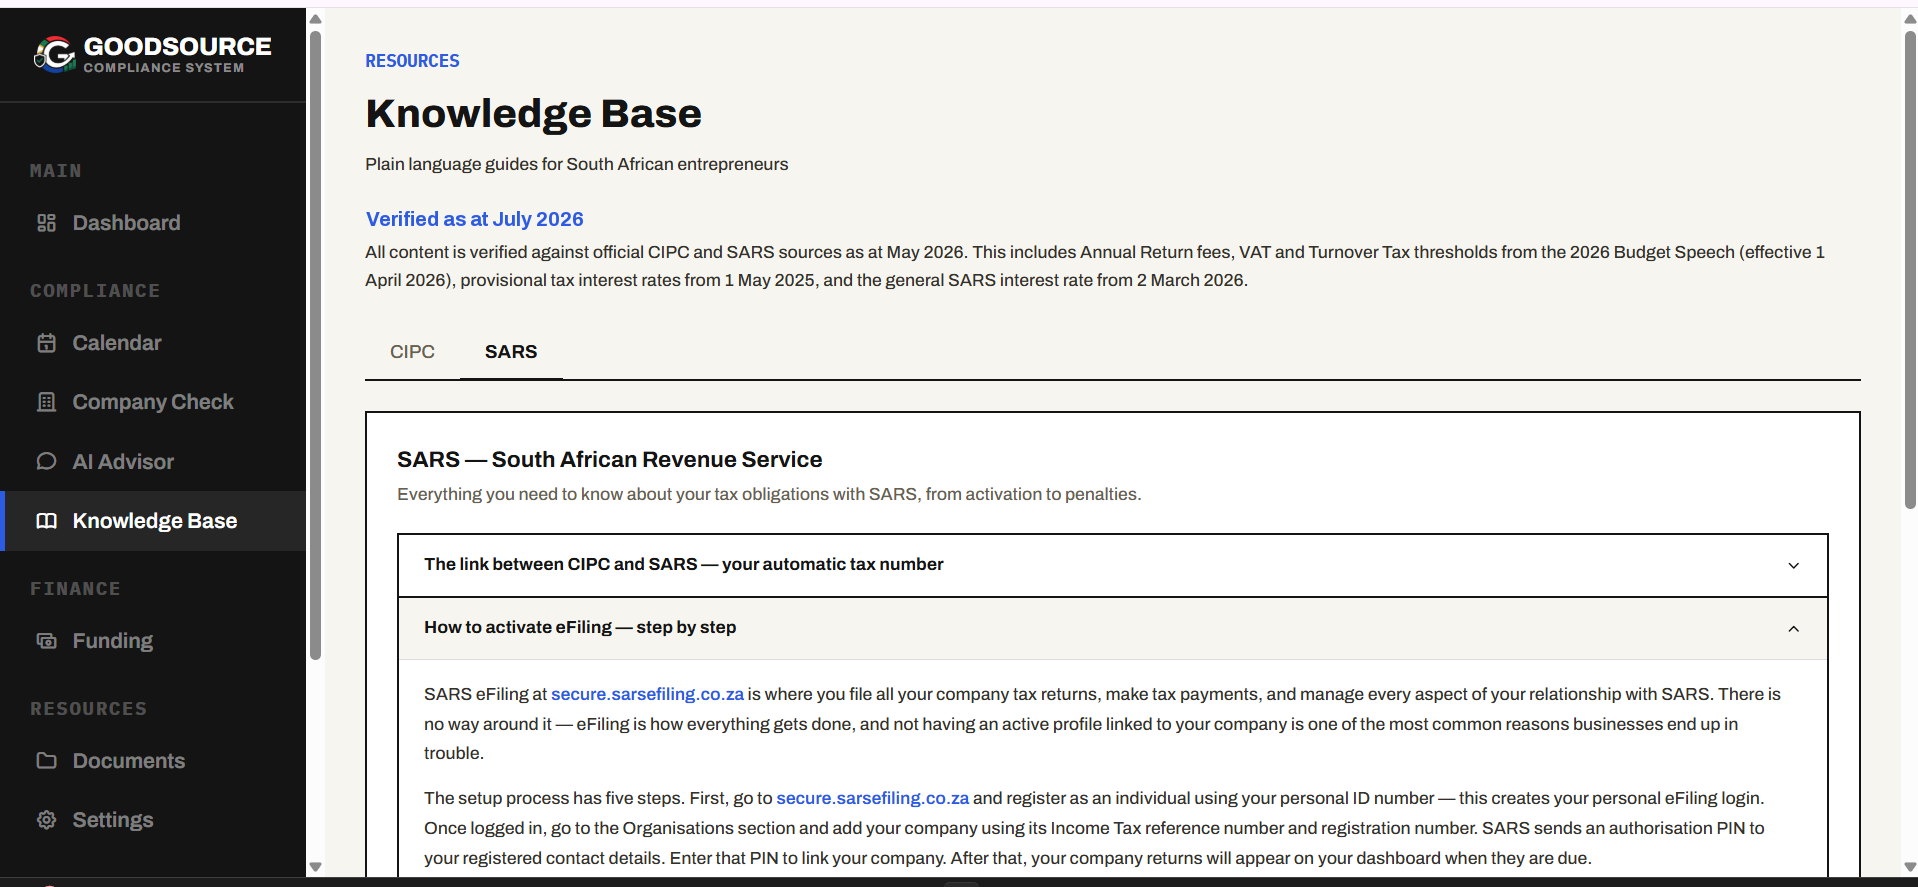Click the COMPLIANCE section label in sidebar

tap(95, 291)
